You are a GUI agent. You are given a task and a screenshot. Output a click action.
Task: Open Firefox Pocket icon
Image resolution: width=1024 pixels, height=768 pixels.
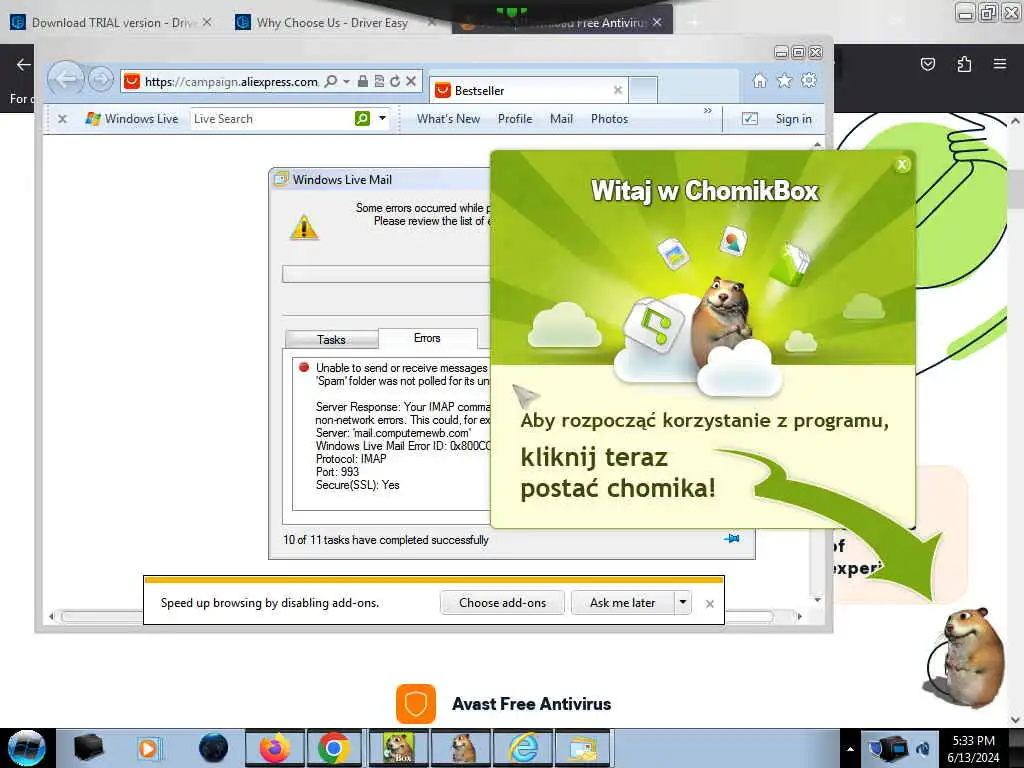[927, 64]
